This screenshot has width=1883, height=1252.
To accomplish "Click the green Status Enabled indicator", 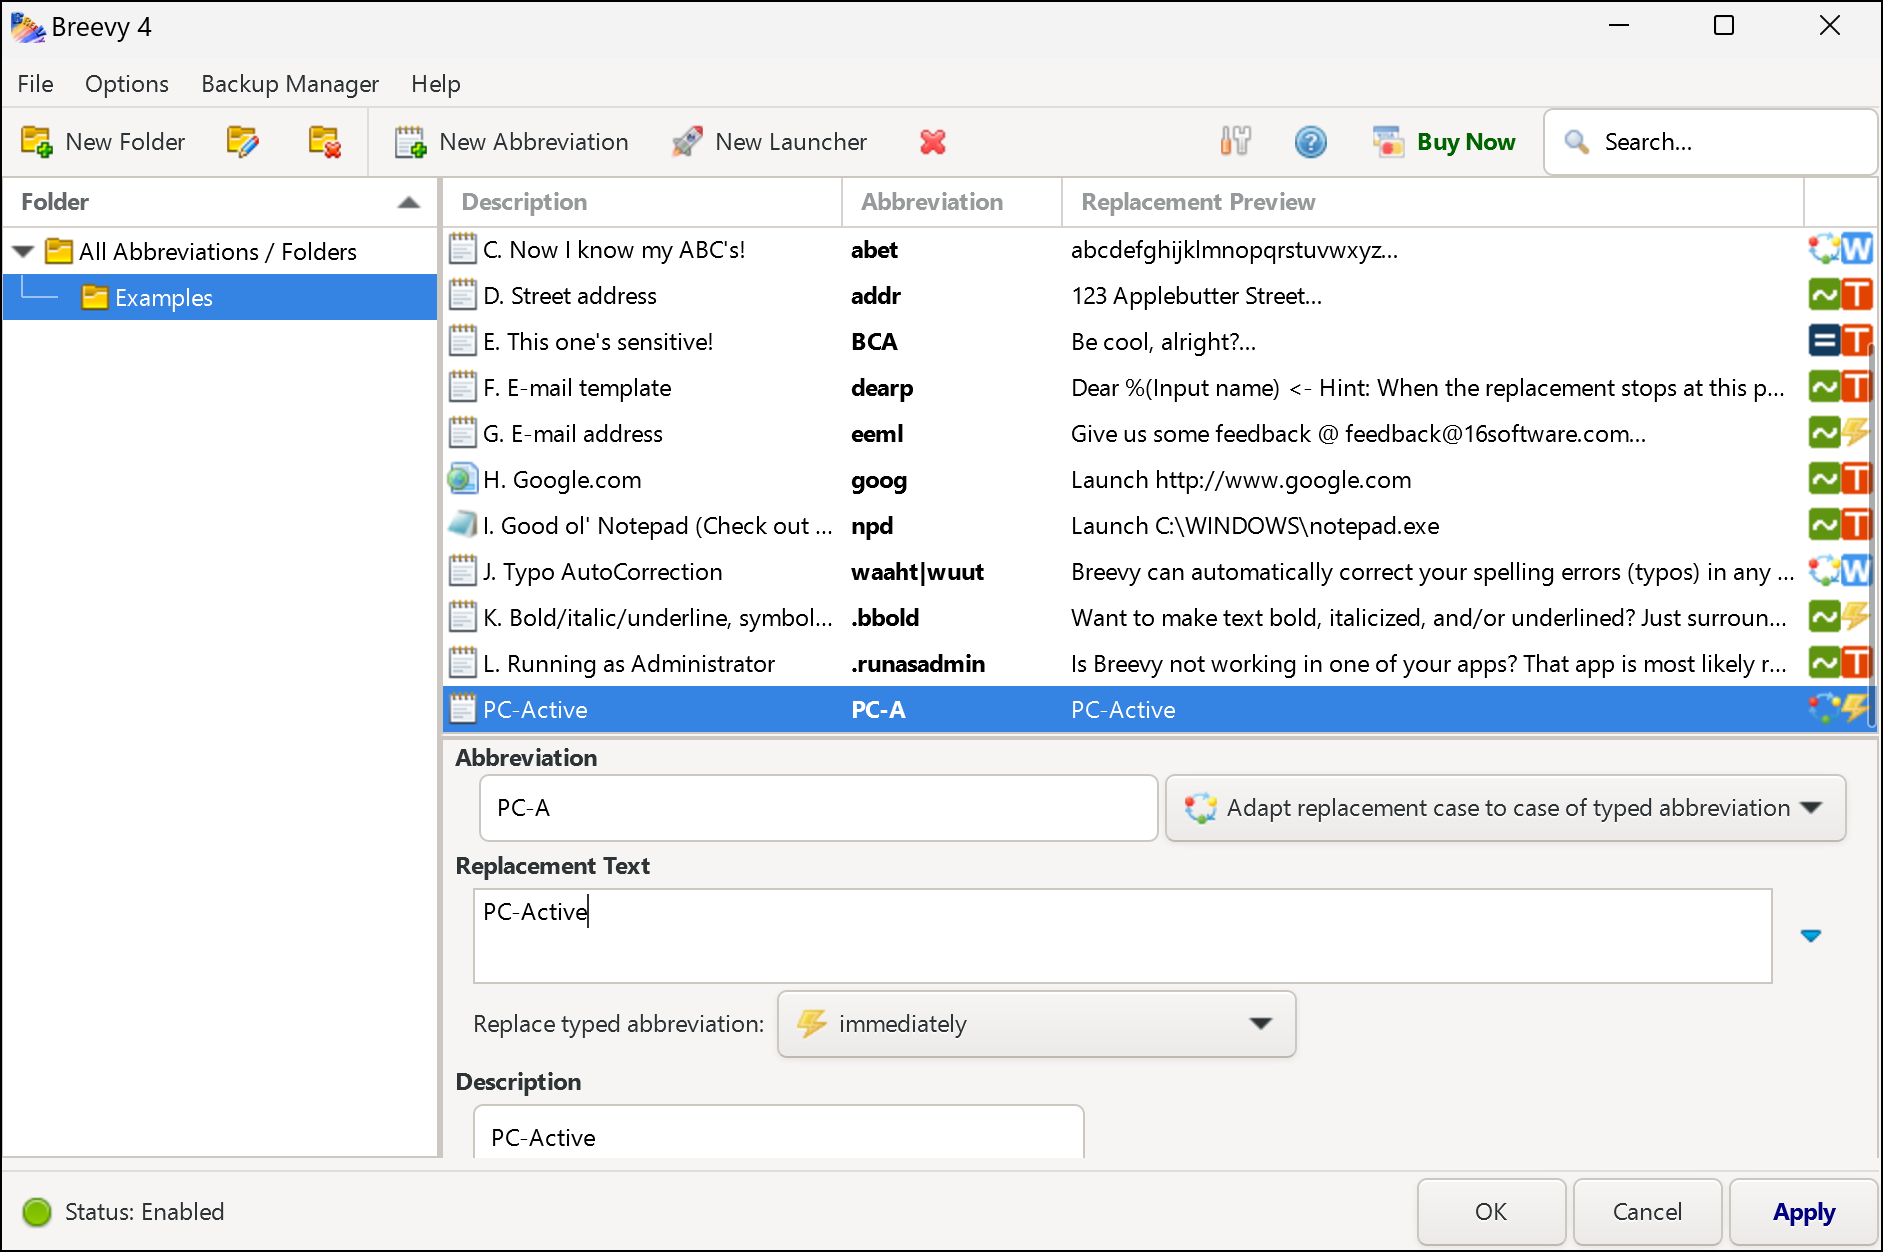I will pyautogui.click(x=37, y=1212).
